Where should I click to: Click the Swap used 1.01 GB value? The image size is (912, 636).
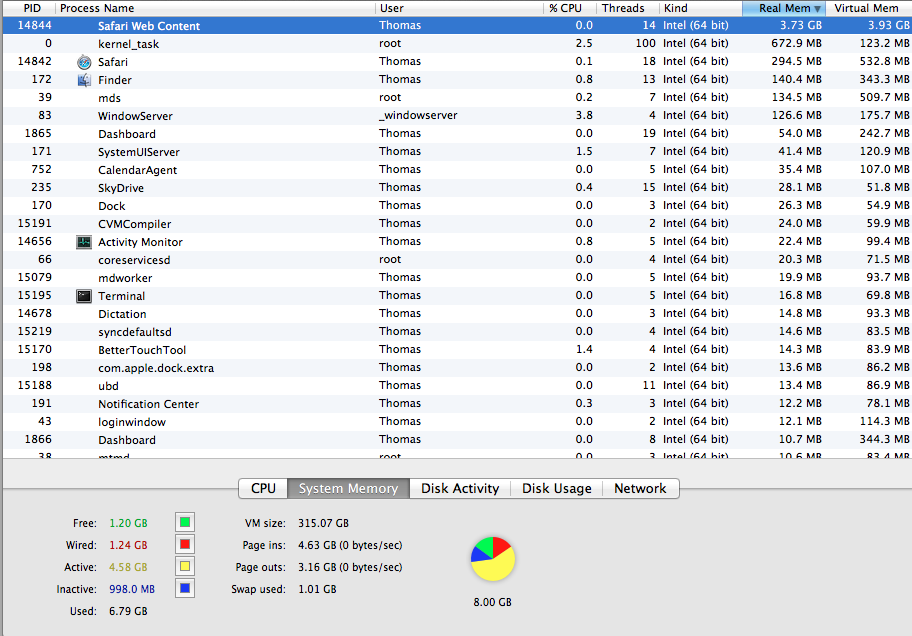318,589
